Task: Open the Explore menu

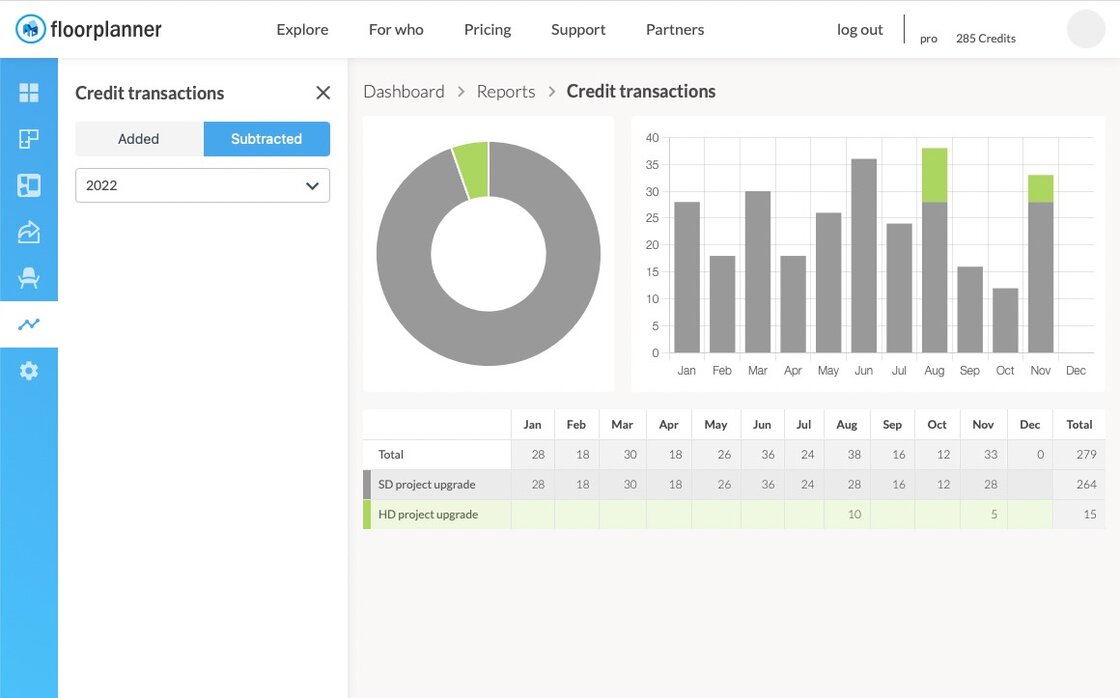Action: pyautogui.click(x=302, y=30)
